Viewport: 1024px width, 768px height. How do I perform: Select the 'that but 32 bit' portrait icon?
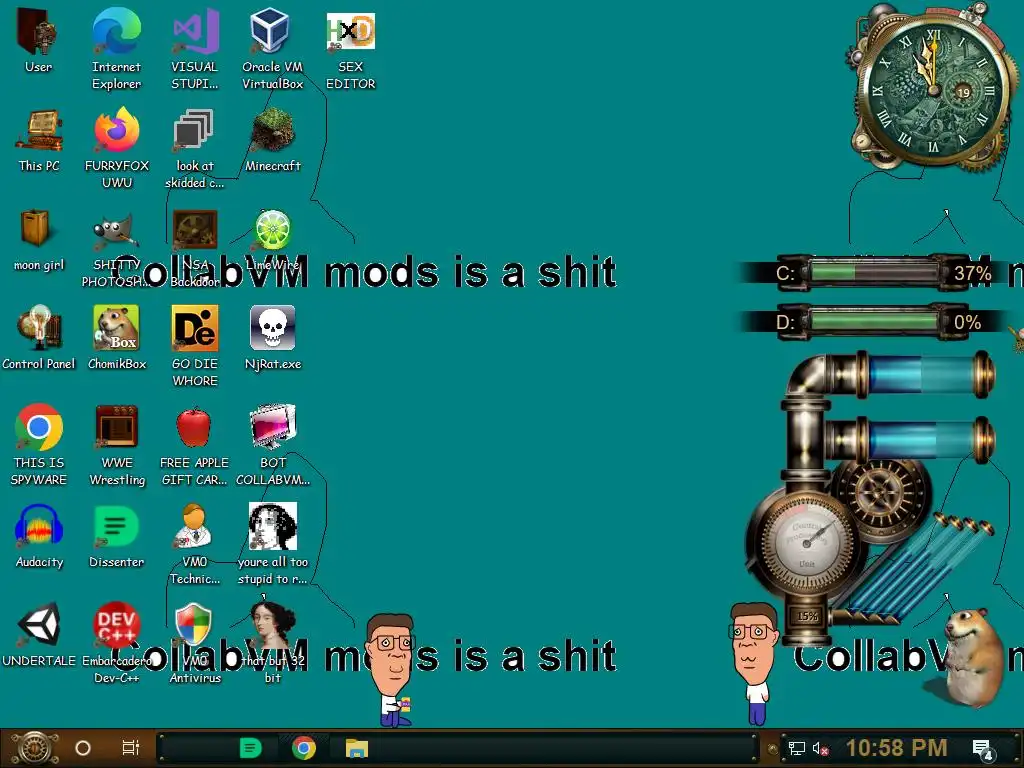tap(273, 643)
